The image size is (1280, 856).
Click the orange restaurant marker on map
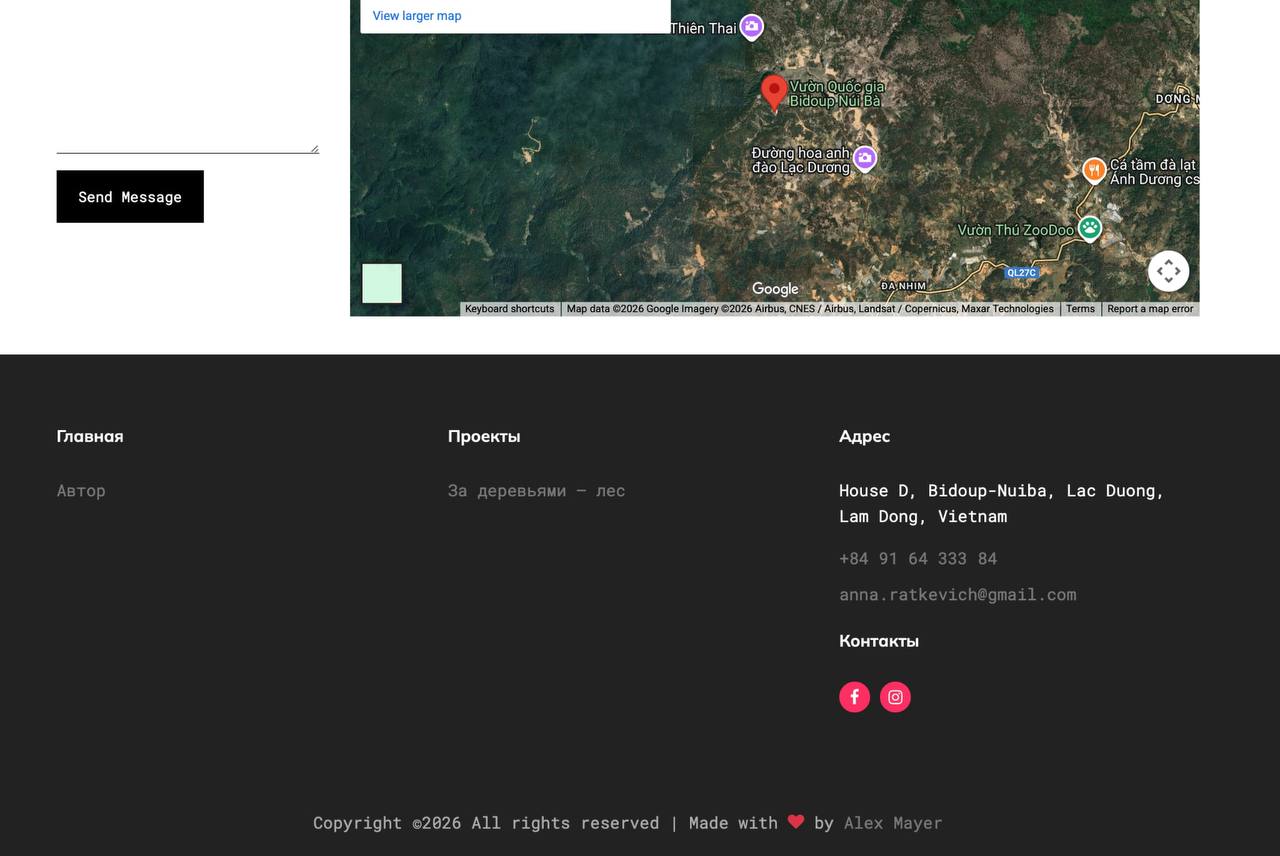[1094, 170]
